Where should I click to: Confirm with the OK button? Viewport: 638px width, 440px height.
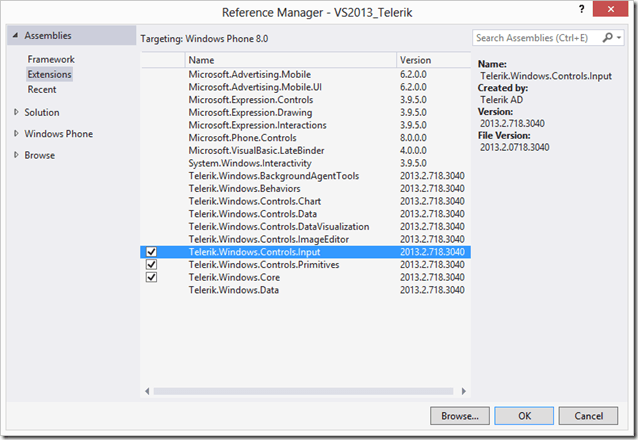(x=524, y=416)
